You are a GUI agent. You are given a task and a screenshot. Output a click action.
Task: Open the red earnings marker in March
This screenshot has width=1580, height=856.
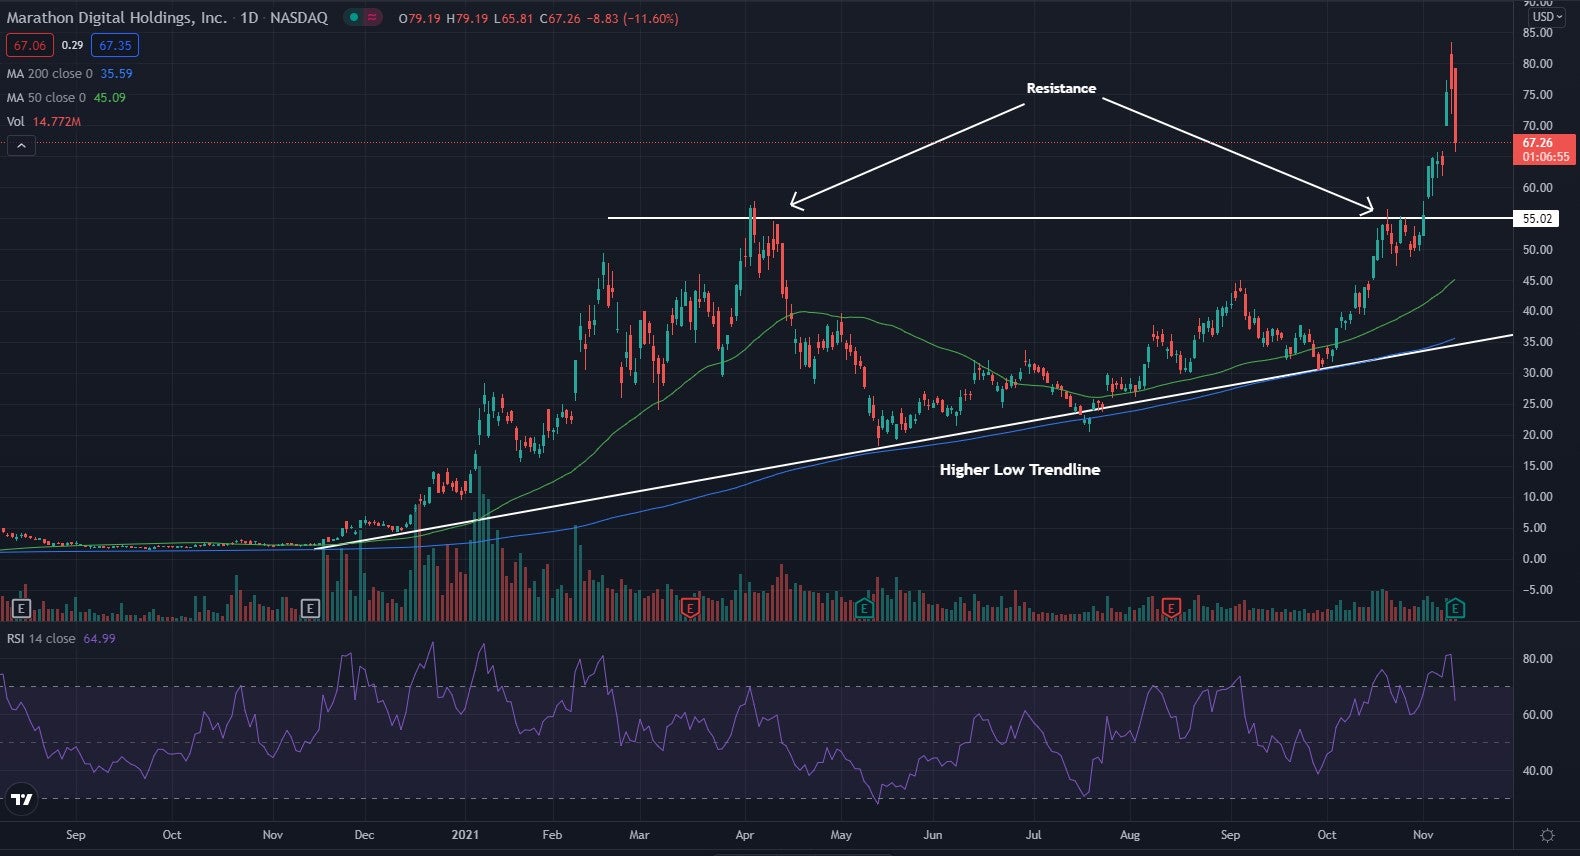coord(689,607)
